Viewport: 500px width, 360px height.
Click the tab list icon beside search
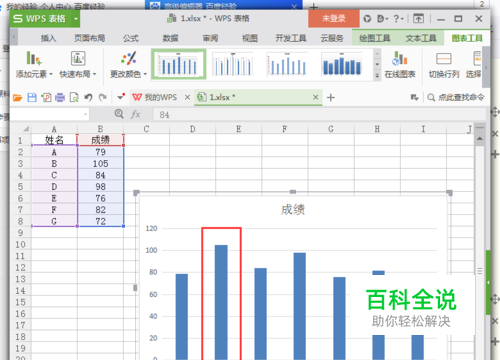(414, 97)
